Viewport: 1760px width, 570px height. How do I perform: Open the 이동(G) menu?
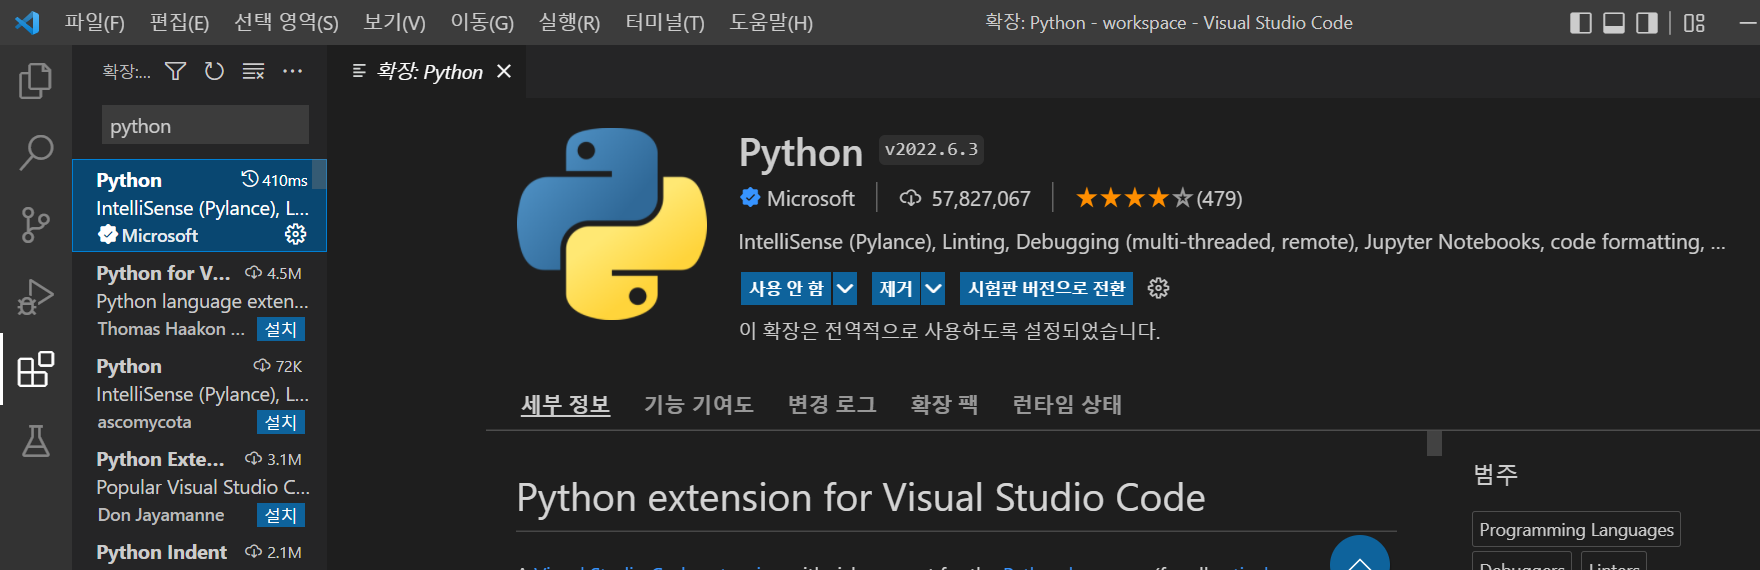point(482,22)
